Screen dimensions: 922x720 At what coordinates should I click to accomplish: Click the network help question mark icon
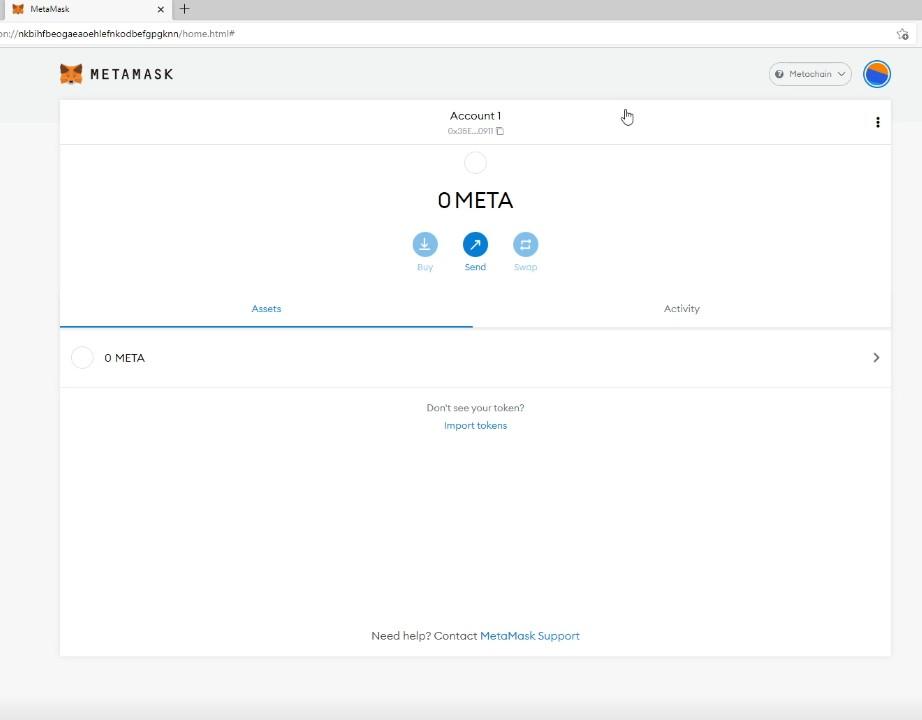[x=779, y=74]
